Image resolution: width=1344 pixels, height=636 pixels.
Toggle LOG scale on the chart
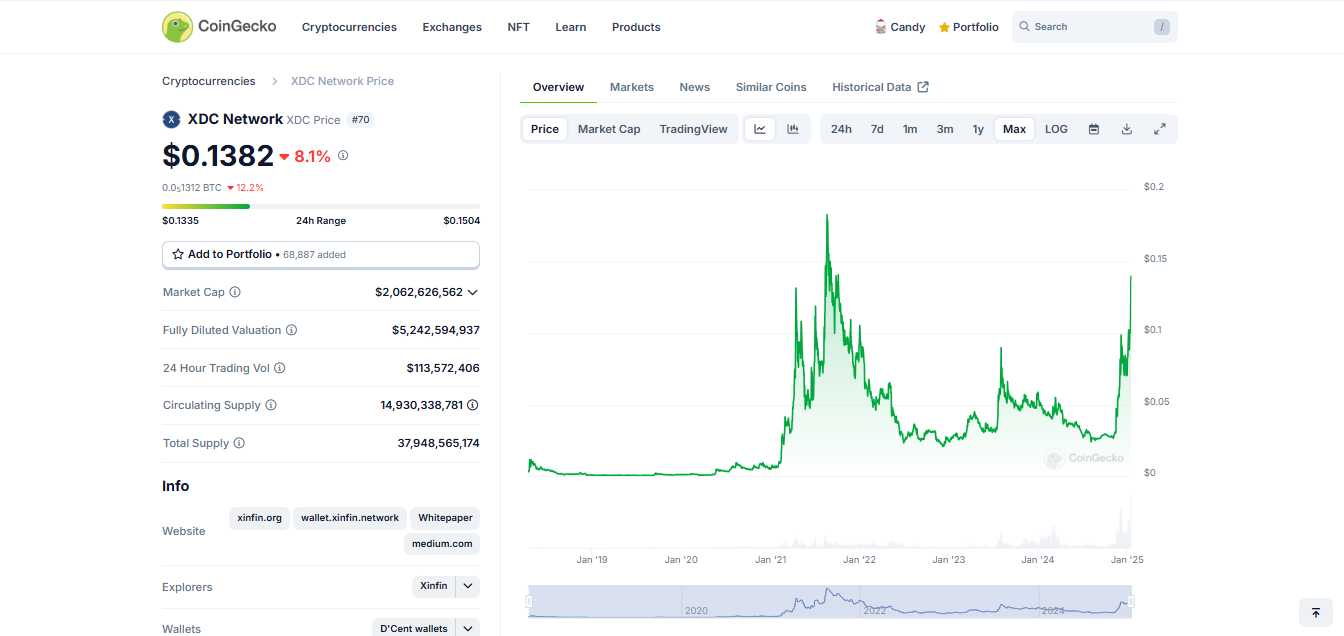click(1056, 129)
